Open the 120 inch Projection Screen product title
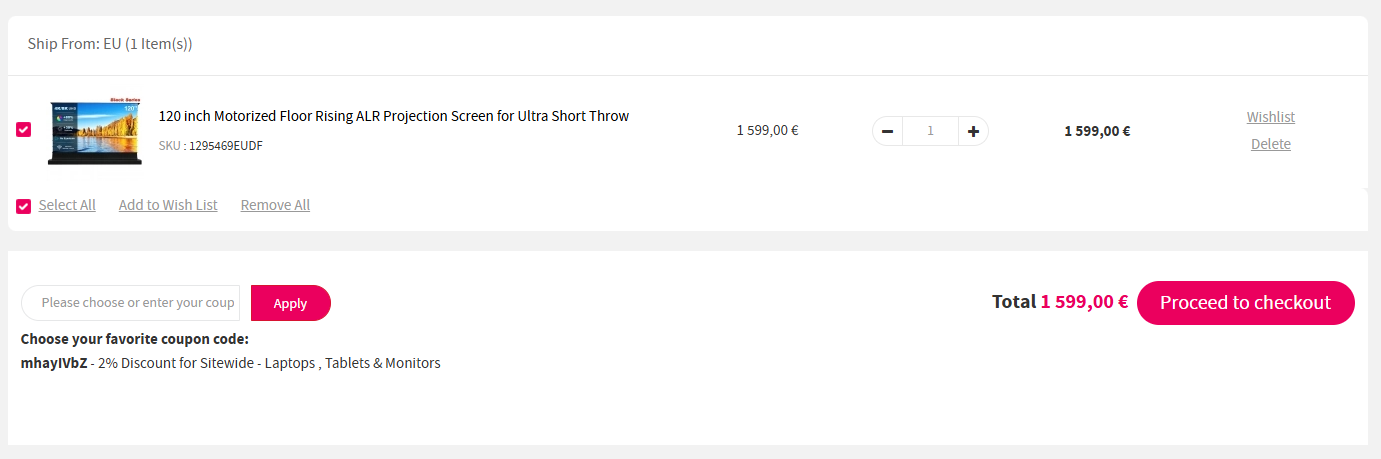The width and height of the screenshot is (1381, 459). (x=393, y=116)
